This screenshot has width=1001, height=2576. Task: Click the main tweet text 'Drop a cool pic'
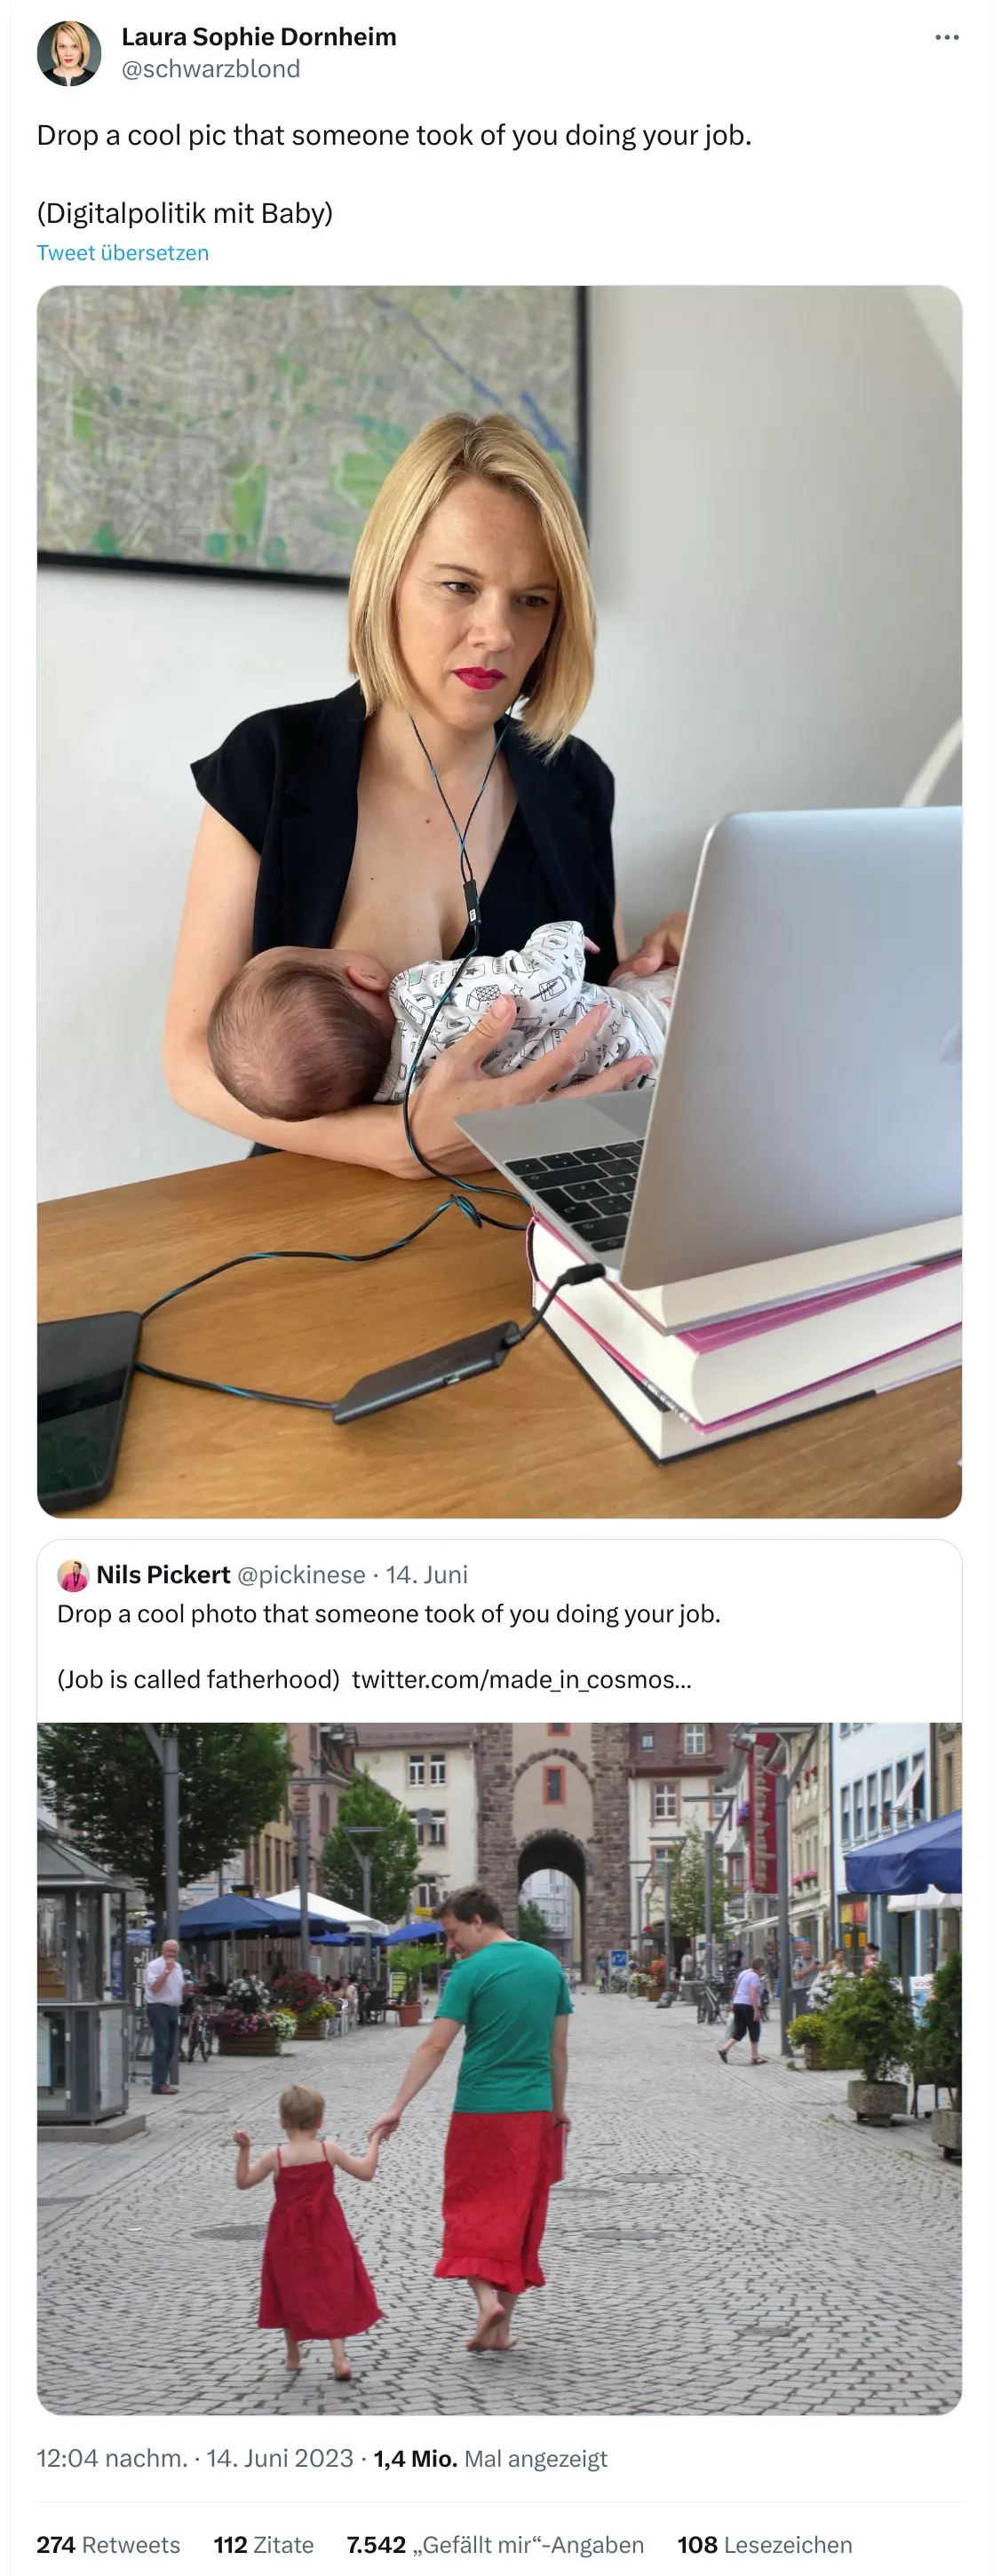pyautogui.click(x=394, y=135)
